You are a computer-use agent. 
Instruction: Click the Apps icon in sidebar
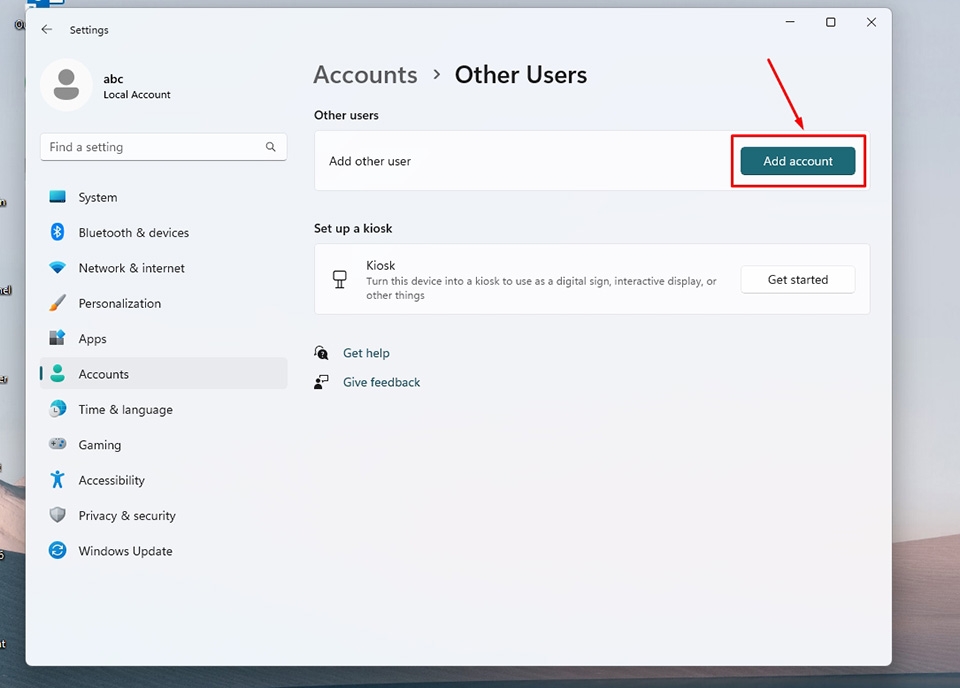58,338
